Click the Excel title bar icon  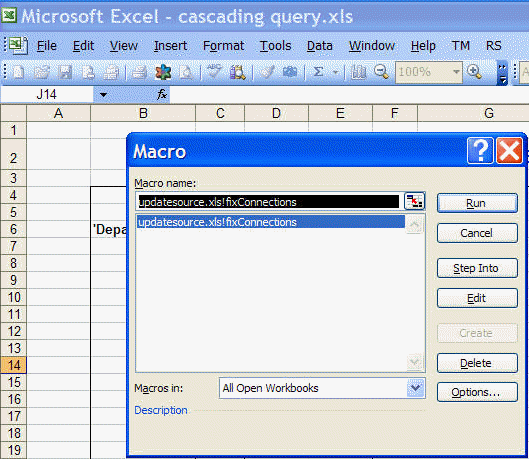[x=9, y=15]
